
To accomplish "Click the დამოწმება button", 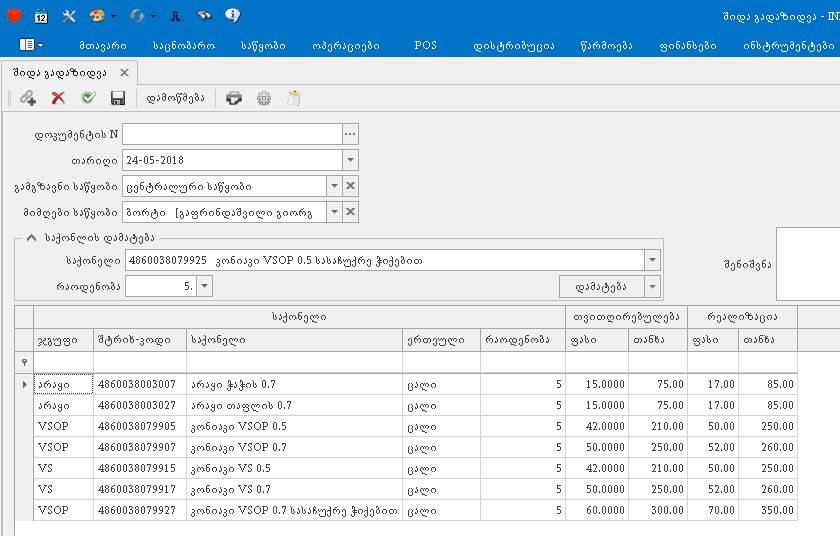I will [176, 98].
